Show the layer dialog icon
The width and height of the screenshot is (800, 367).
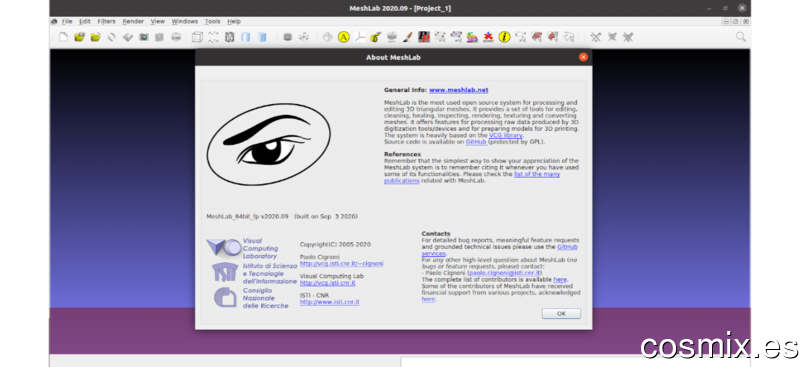coord(160,37)
